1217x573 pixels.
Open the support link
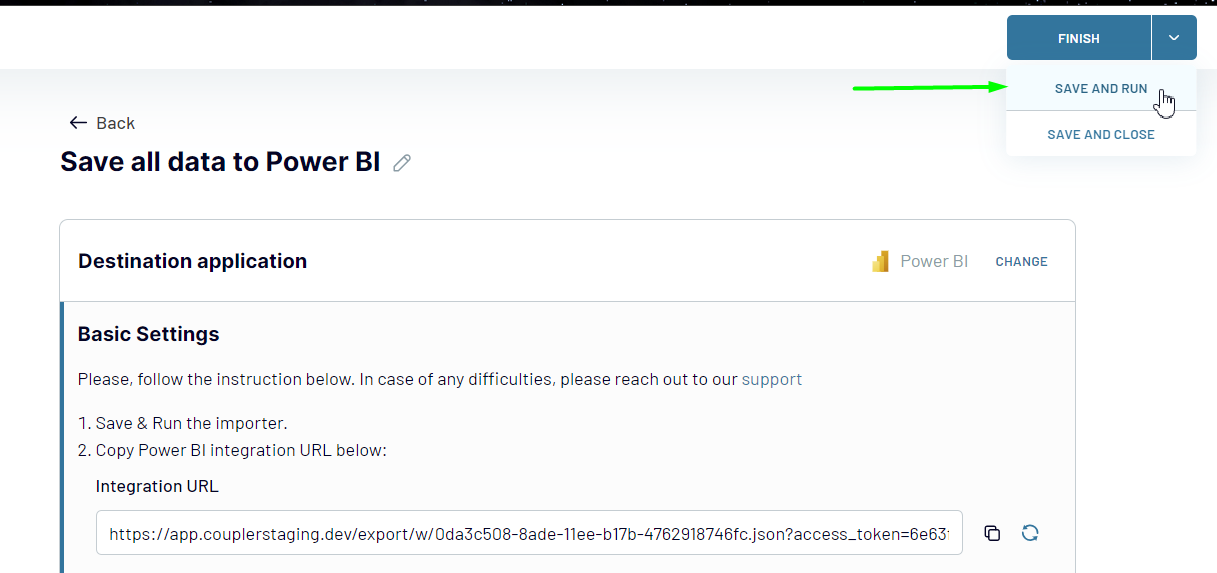[771, 379]
